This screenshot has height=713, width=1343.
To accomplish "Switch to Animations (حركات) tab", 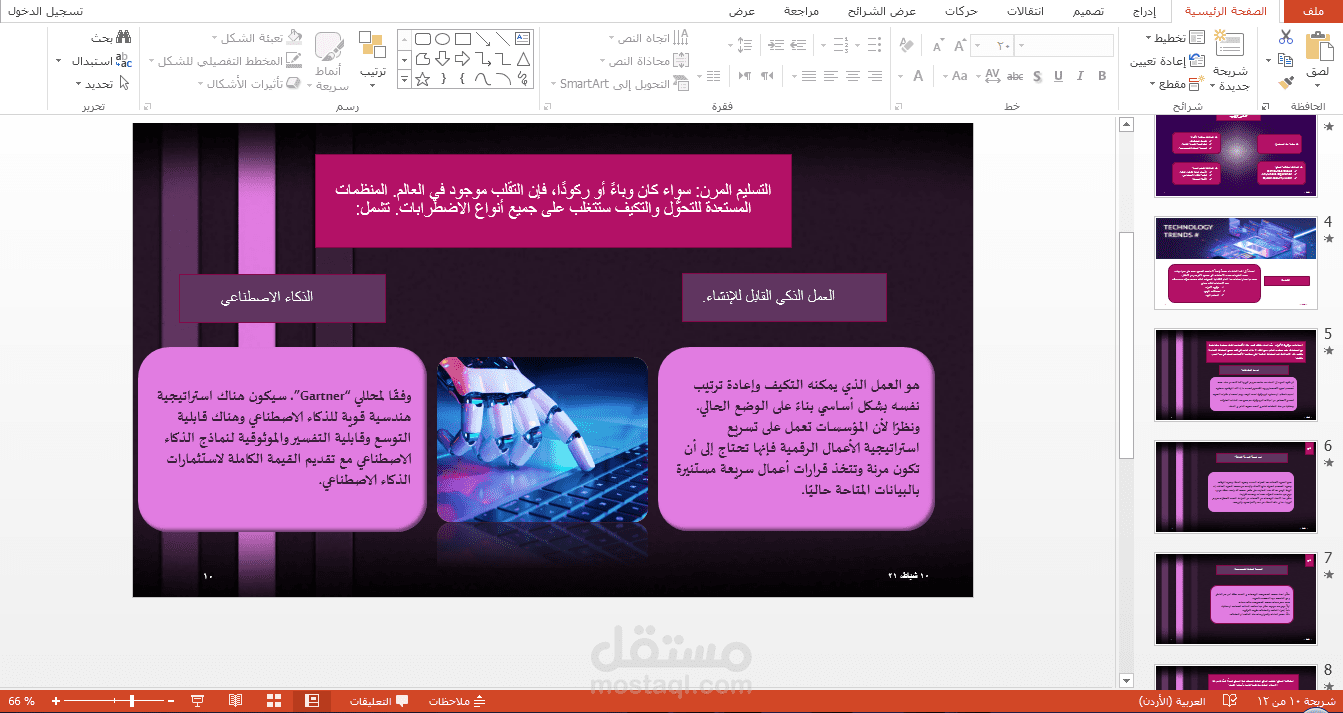I will 960,11.
